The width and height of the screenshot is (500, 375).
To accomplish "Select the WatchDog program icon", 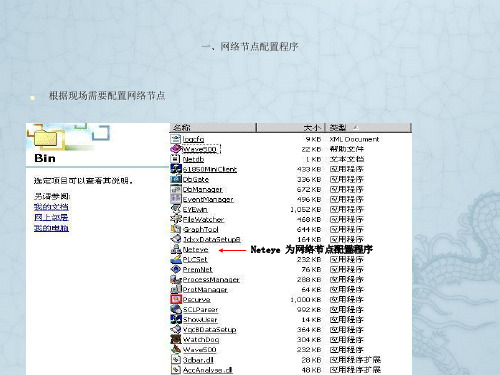I will [176, 339].
